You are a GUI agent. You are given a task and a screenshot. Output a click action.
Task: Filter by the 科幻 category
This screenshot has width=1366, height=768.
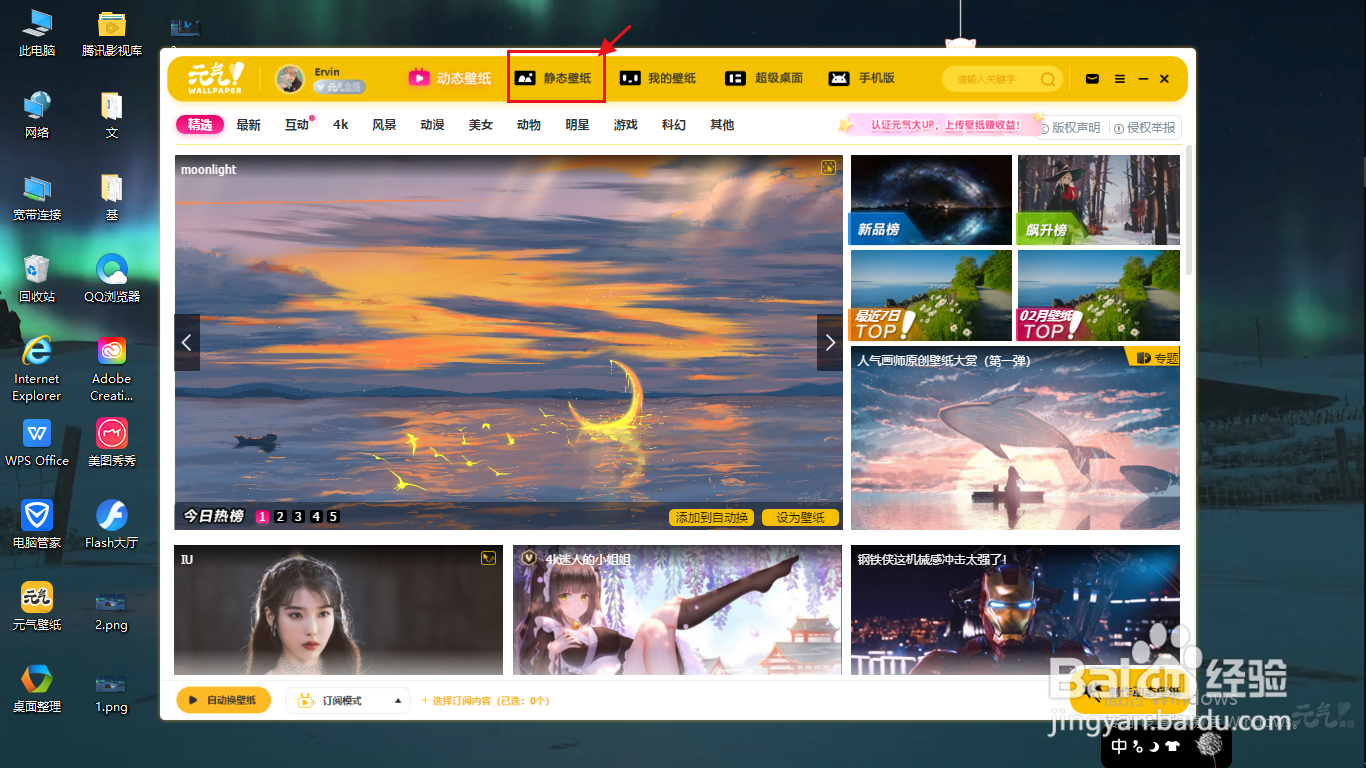(673, 125)
